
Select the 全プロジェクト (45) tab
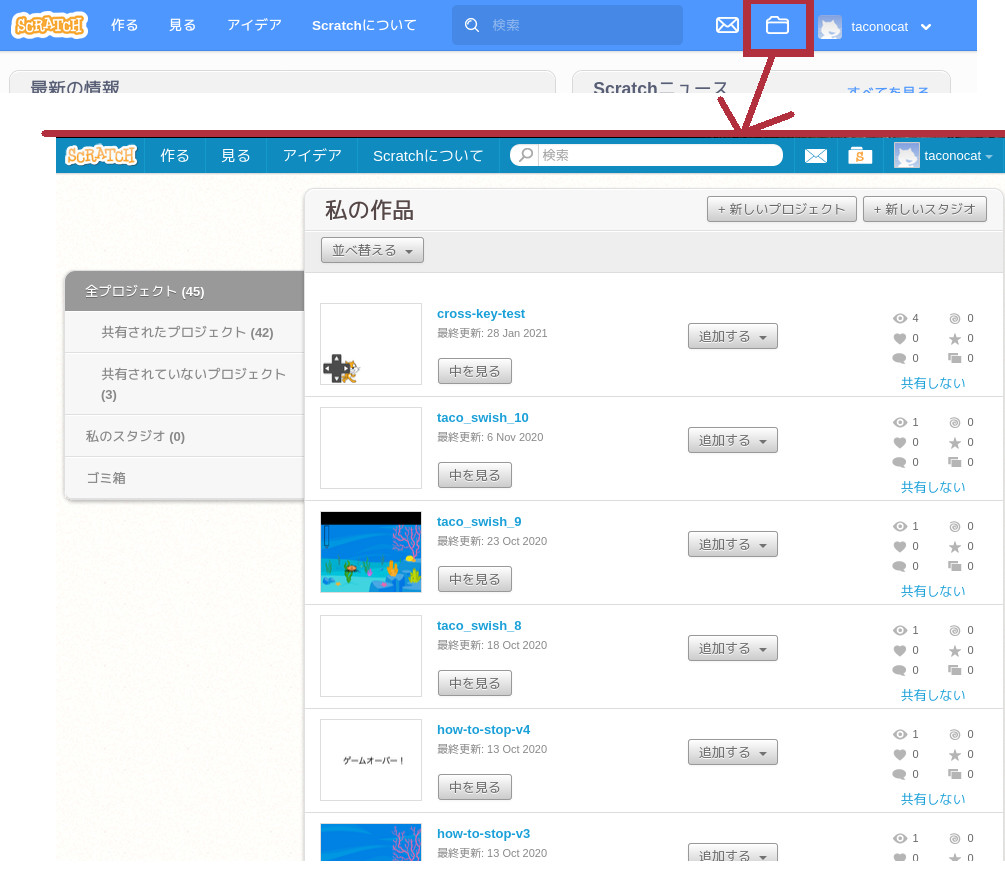[185, 291]
